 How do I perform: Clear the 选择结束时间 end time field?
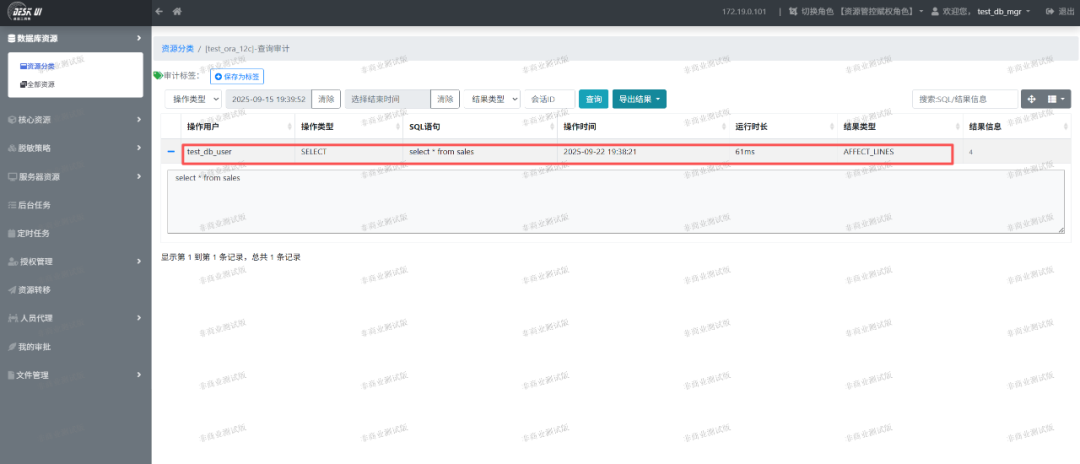pyautogui.click(x=445, y=99)
